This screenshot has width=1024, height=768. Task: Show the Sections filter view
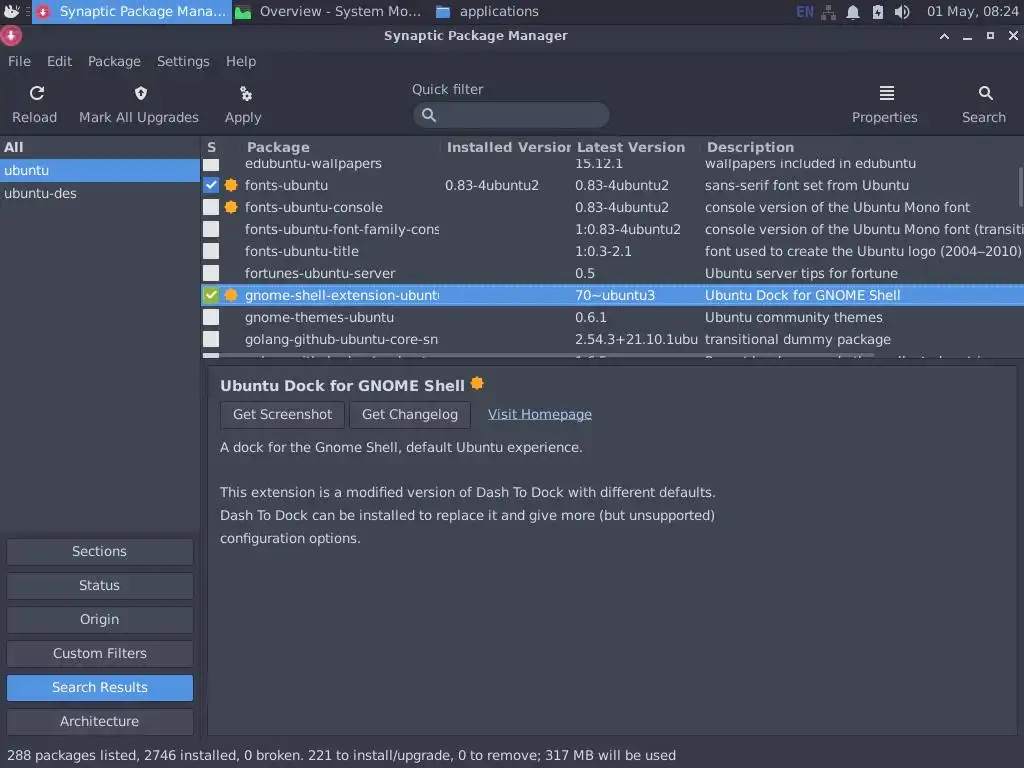click(x=99, y=551)
